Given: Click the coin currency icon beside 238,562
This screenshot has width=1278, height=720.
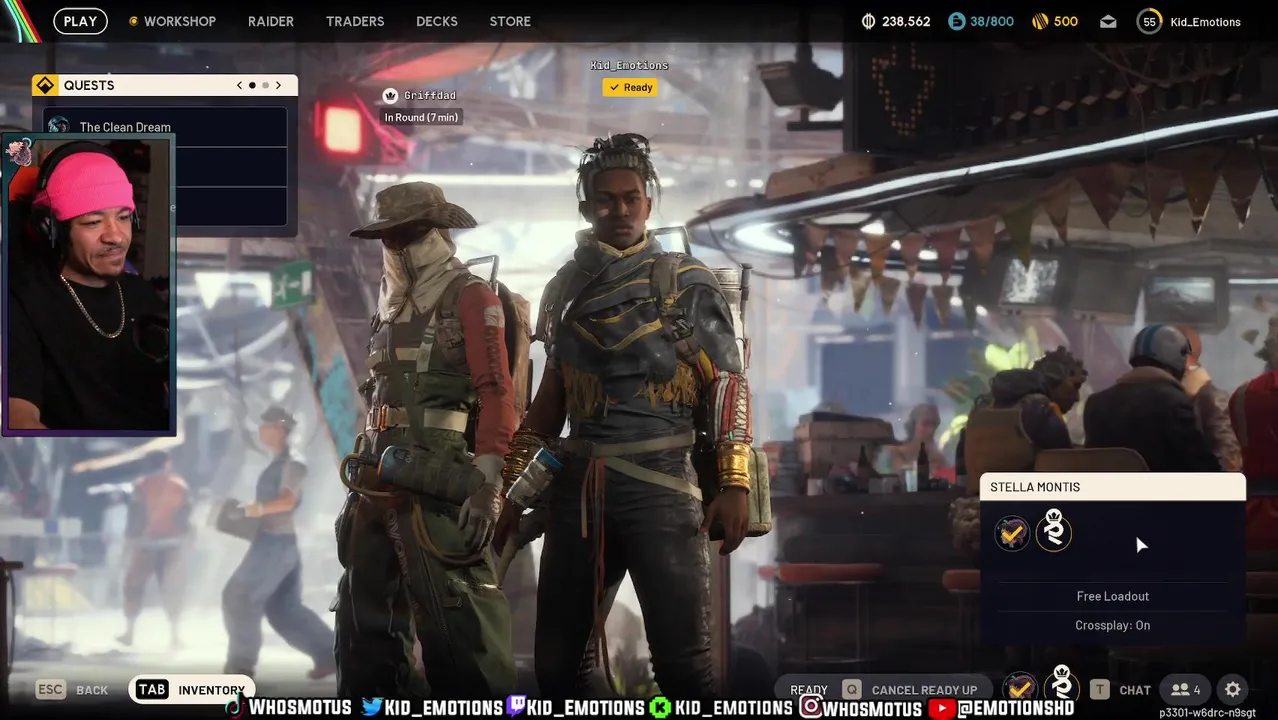Looking at the screenshot, I should click(868, 21).
